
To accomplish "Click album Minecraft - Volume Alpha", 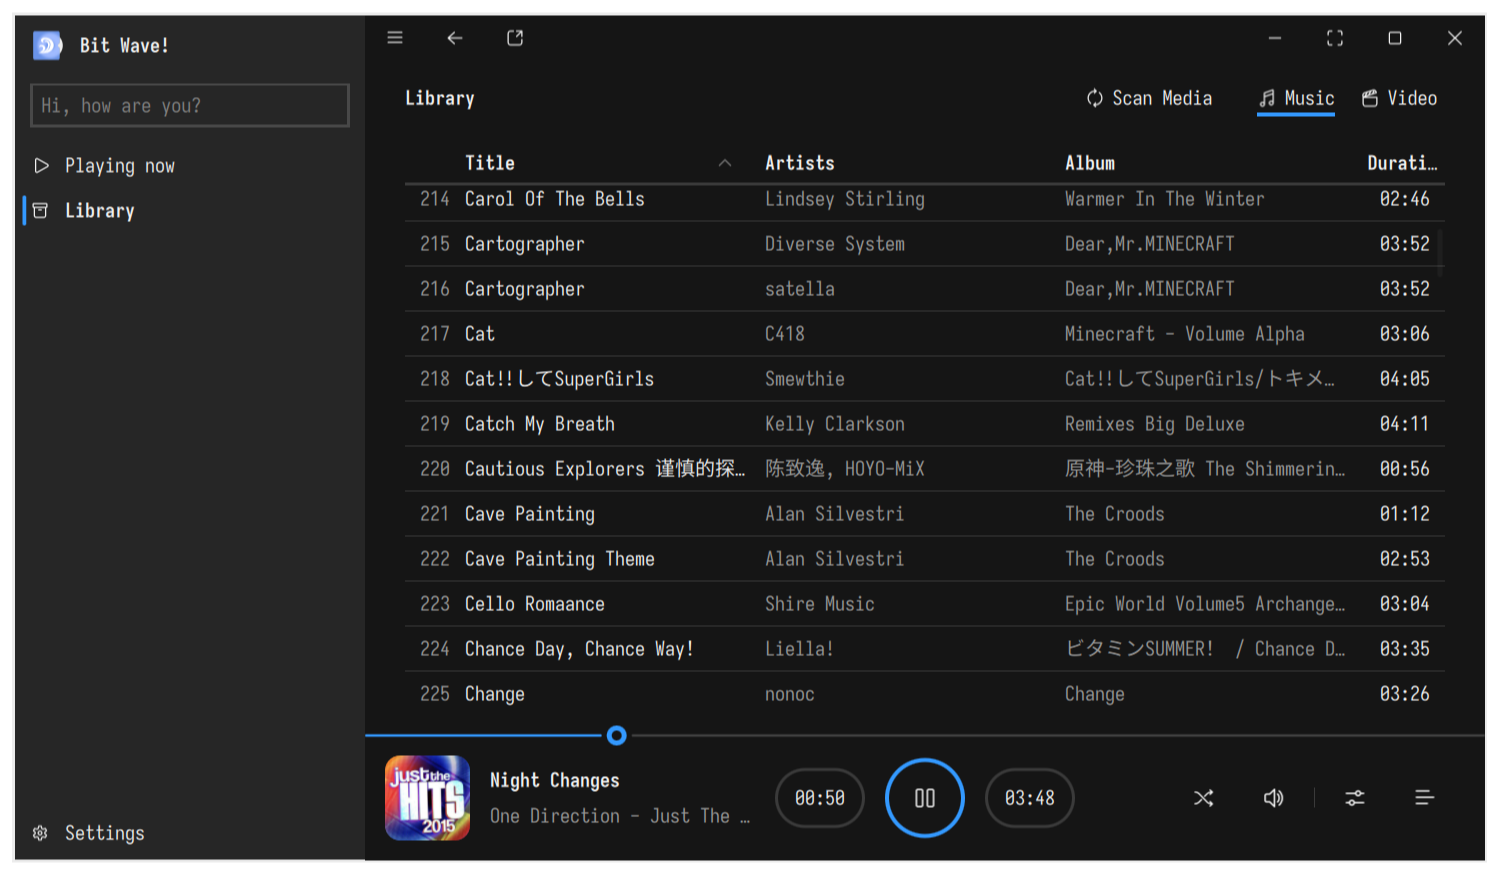I will (1185, 334).
